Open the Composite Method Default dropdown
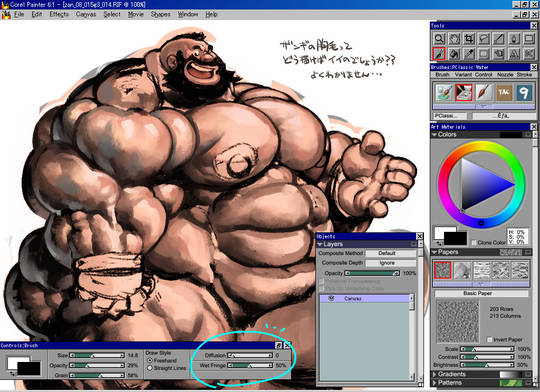Image resolution: width=540 pixels, height=392 pixels. (391, 253)
